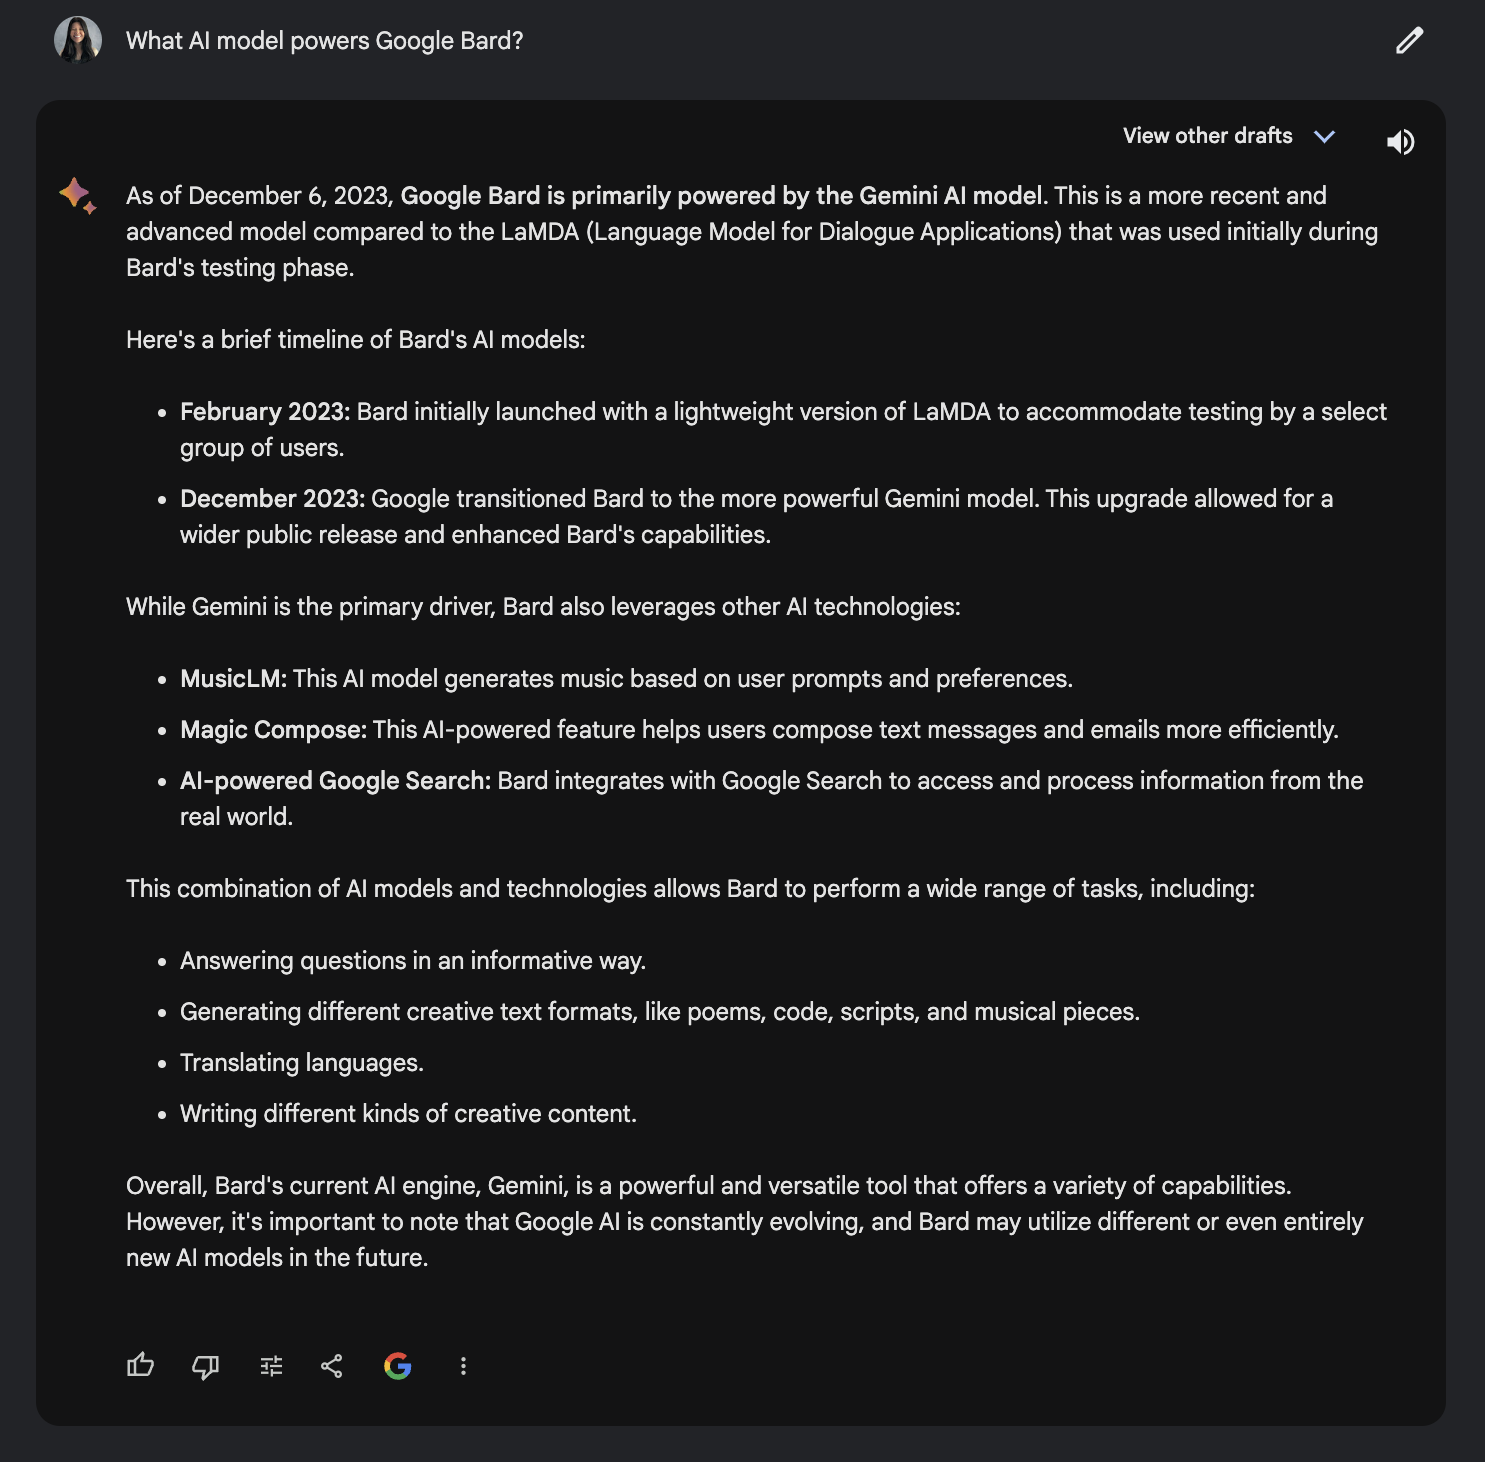Click the bold Gemini AI model sentence

[x=721, y=196]
